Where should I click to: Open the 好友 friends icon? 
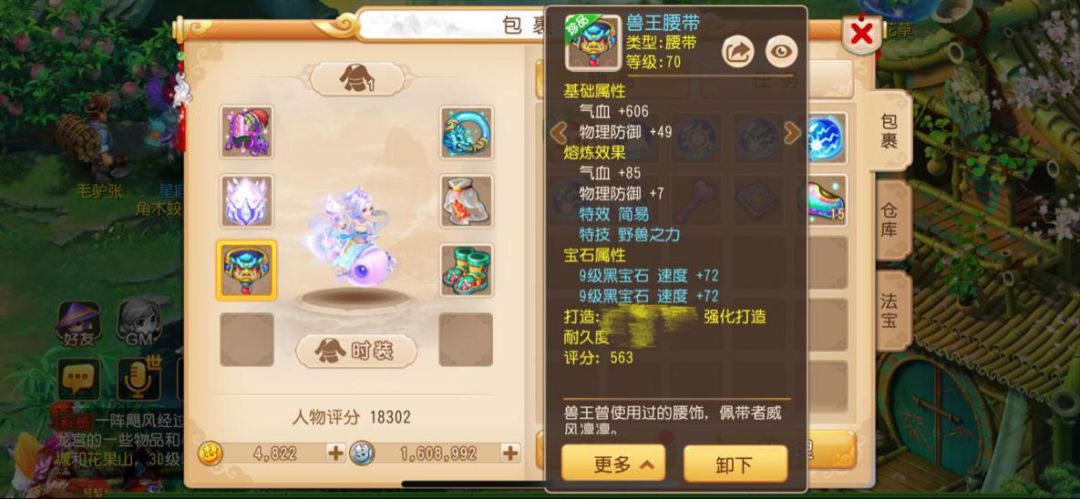point(79,323)
